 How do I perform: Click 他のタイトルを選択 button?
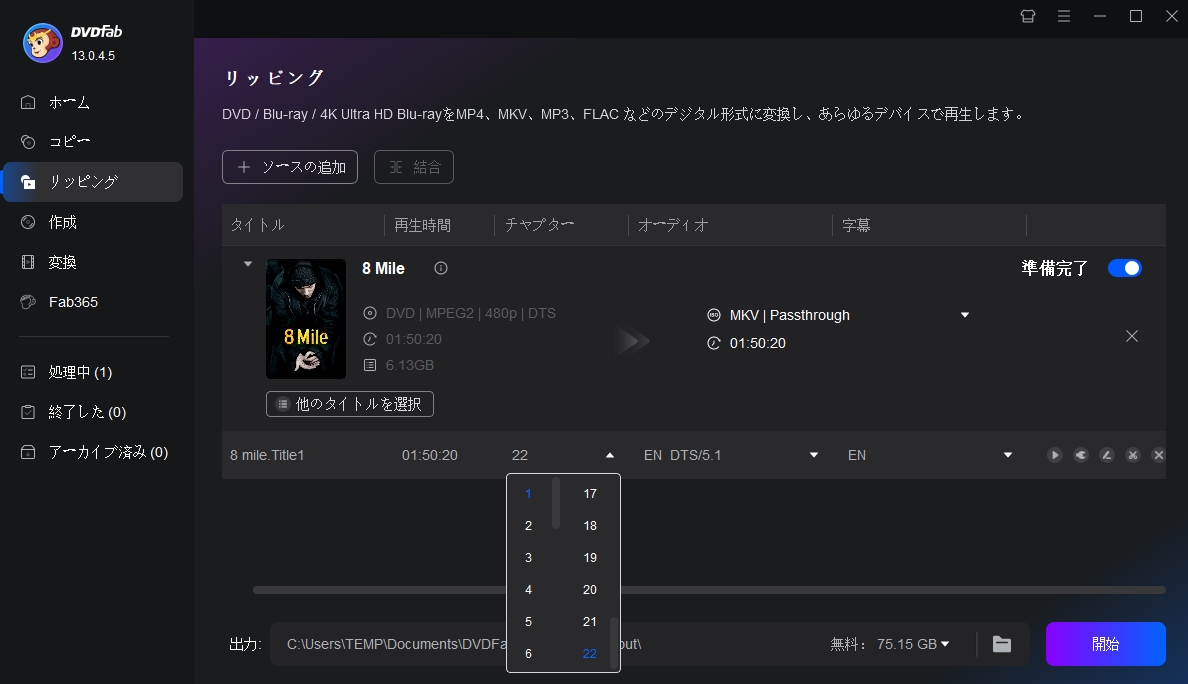349,404
